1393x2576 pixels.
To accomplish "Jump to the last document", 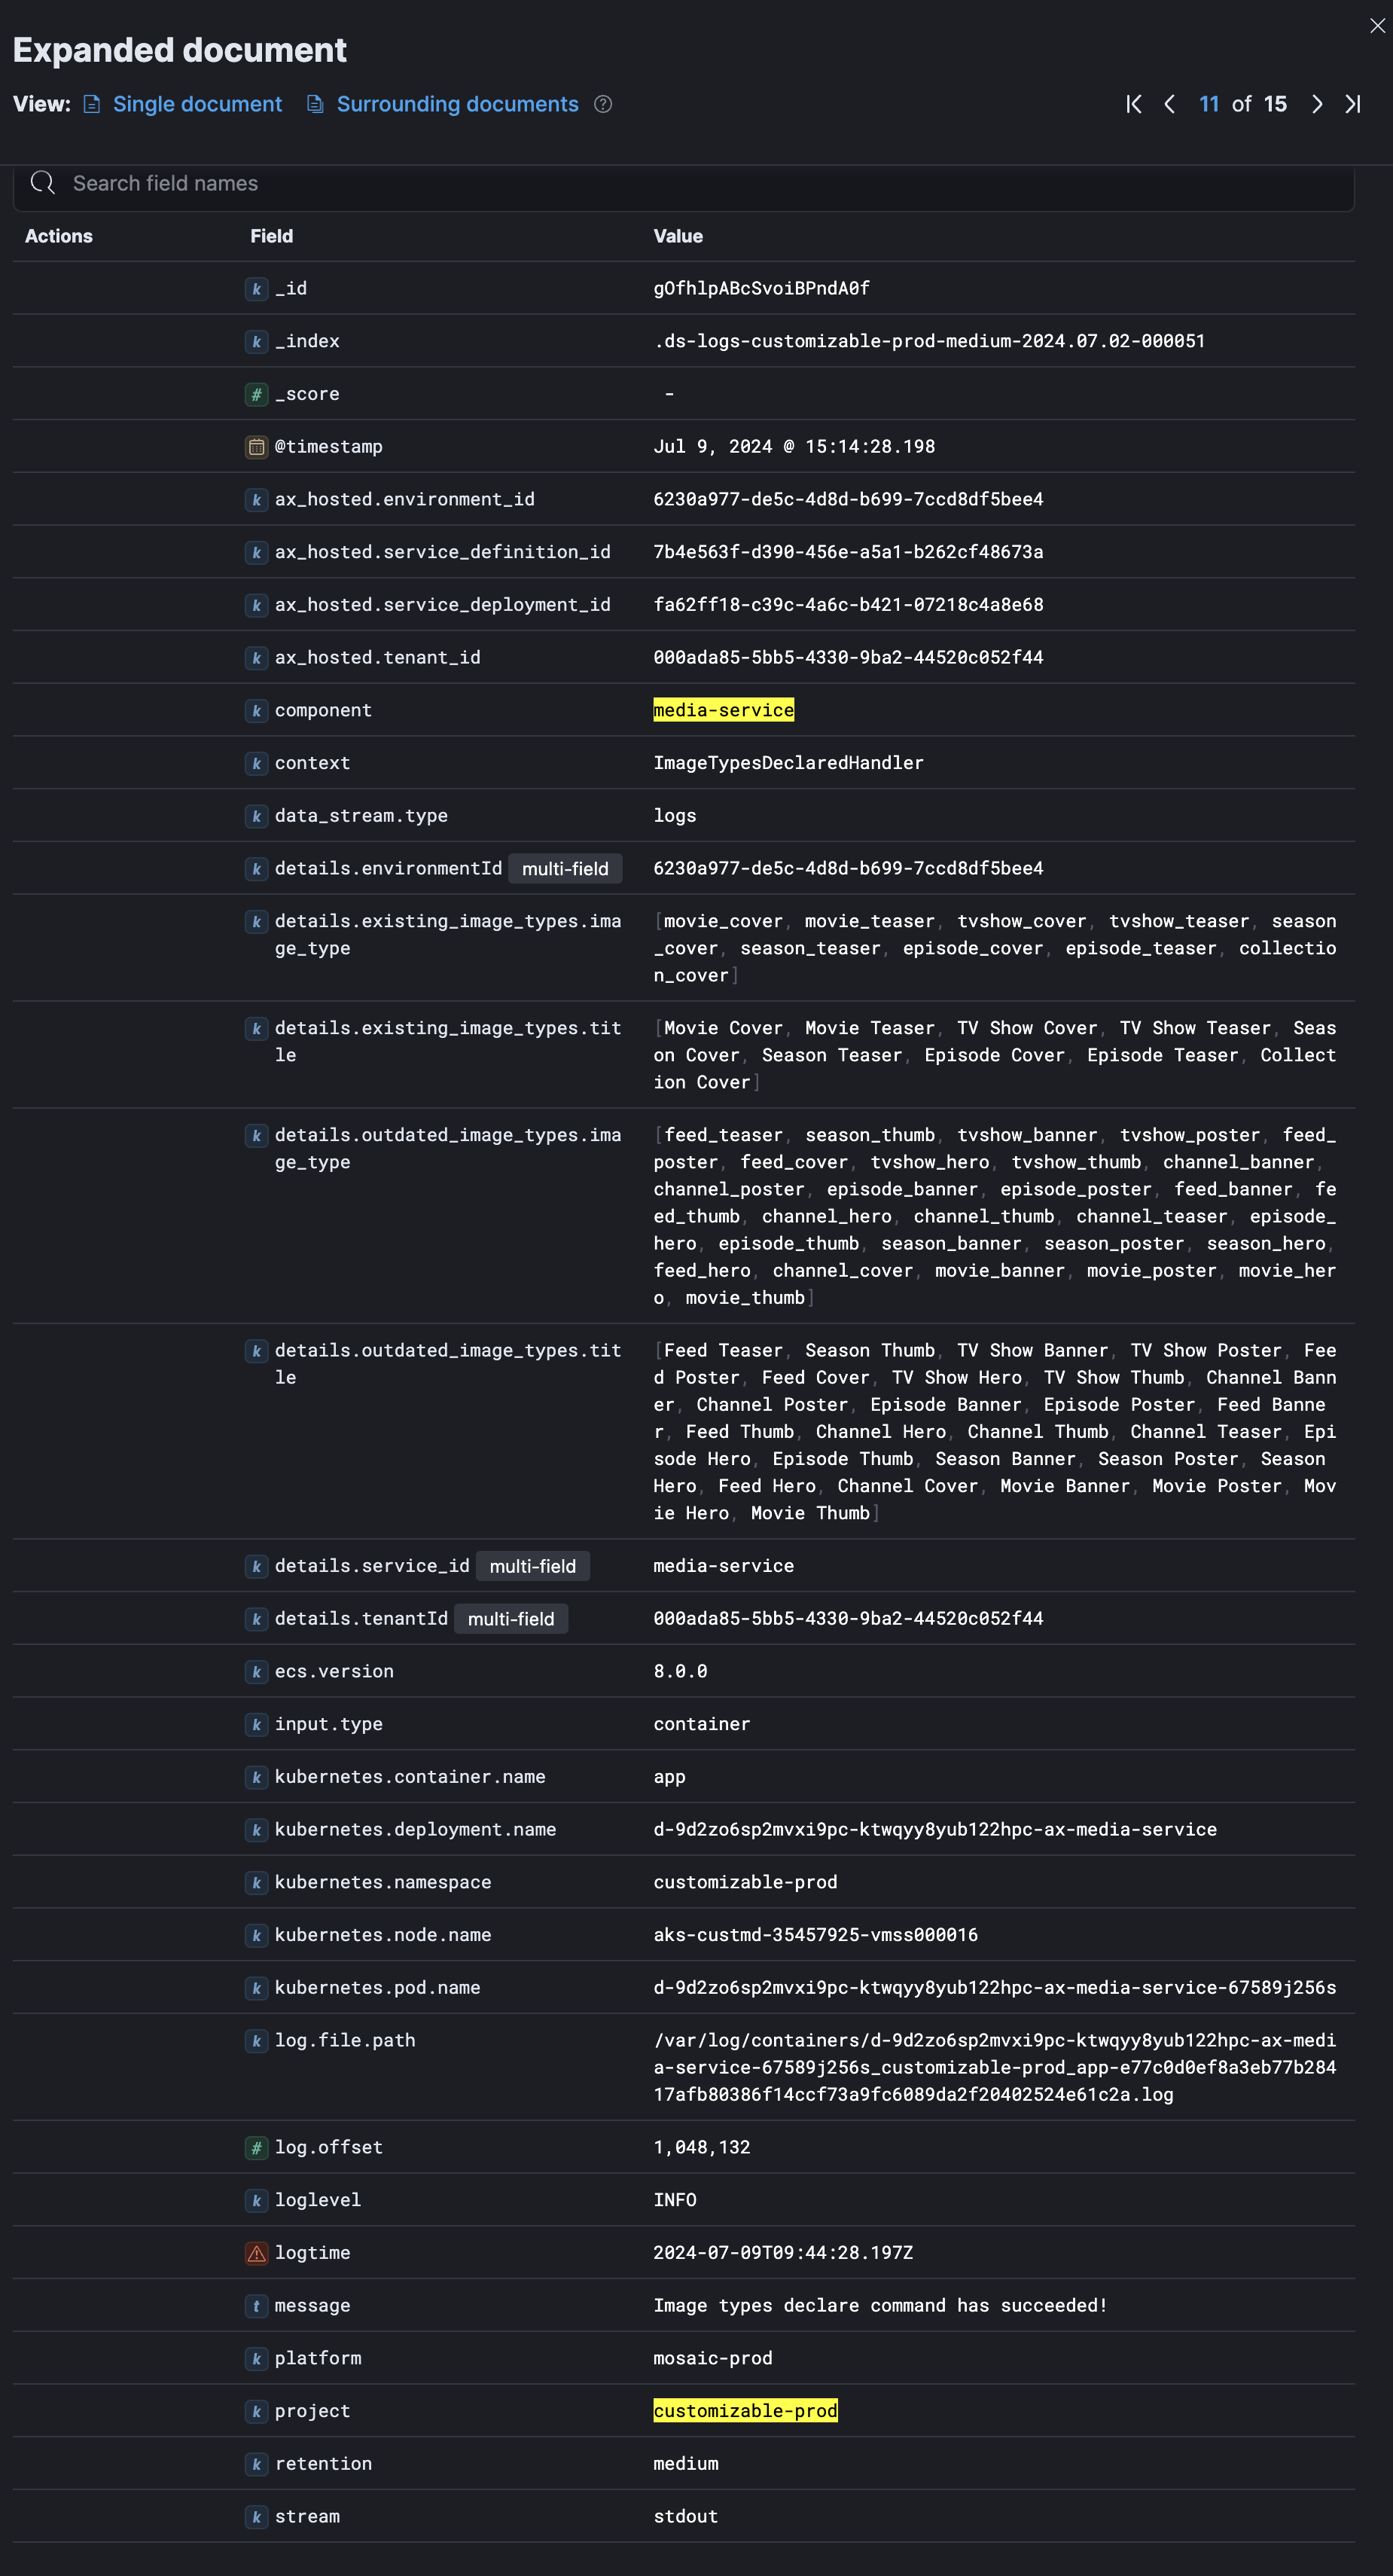I will point(1353,104).
